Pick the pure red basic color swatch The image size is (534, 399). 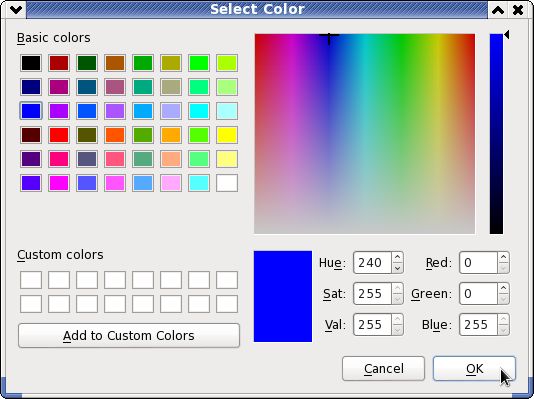[x=59, y=135]
